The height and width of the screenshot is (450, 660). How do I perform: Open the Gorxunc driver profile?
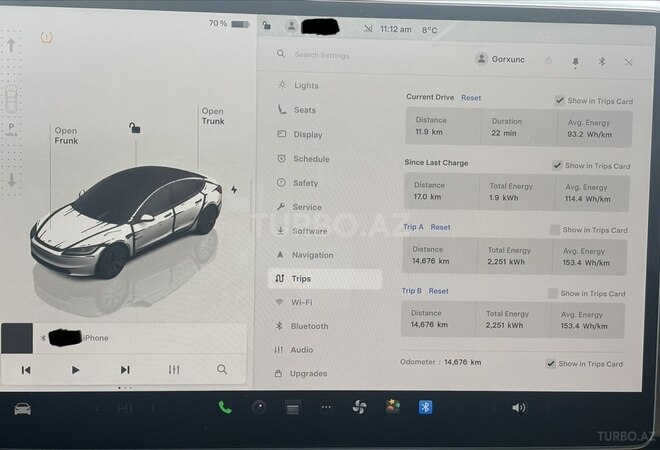(x=500, y=59)
